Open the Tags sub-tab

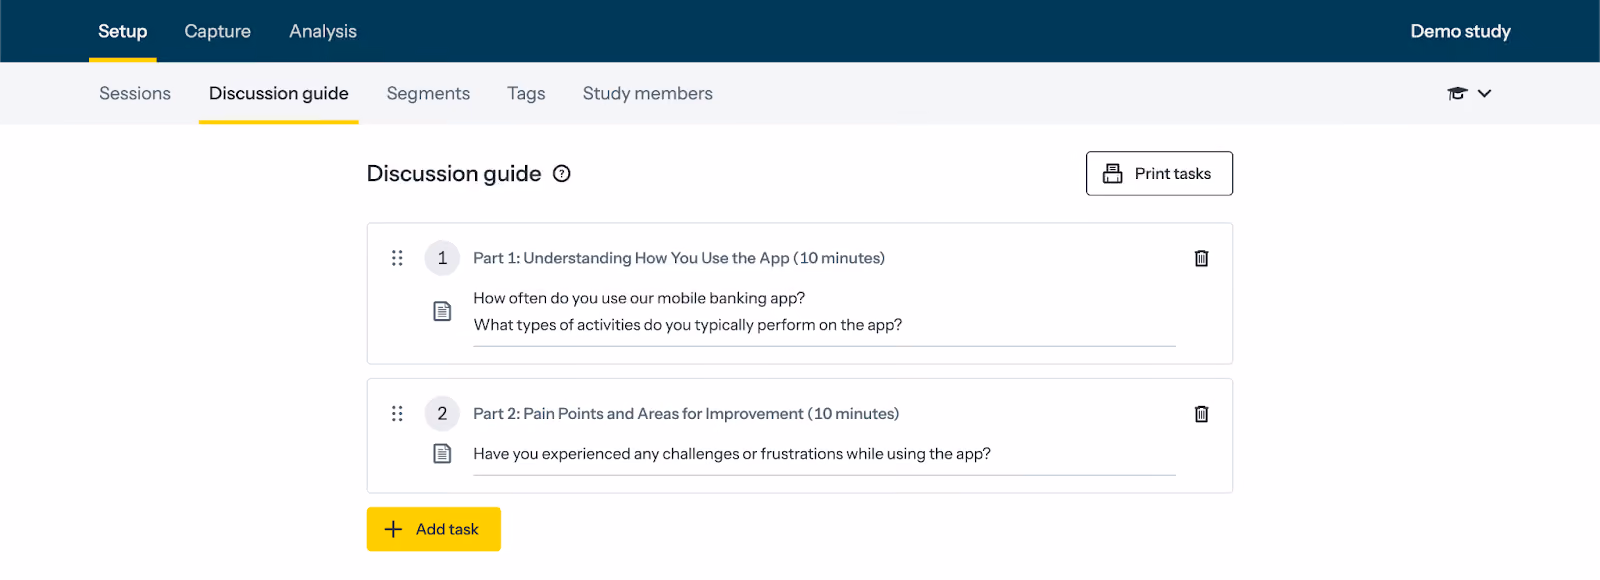point(526,93)
